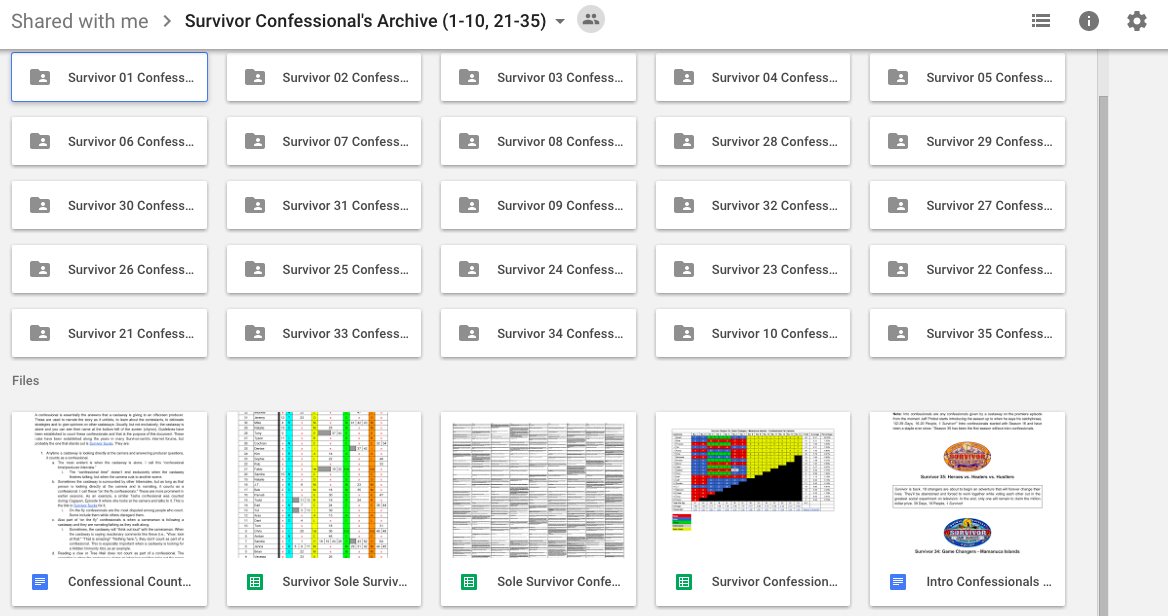Click folder icon of Survivor 26 Confess...

[x=40, y=269]
